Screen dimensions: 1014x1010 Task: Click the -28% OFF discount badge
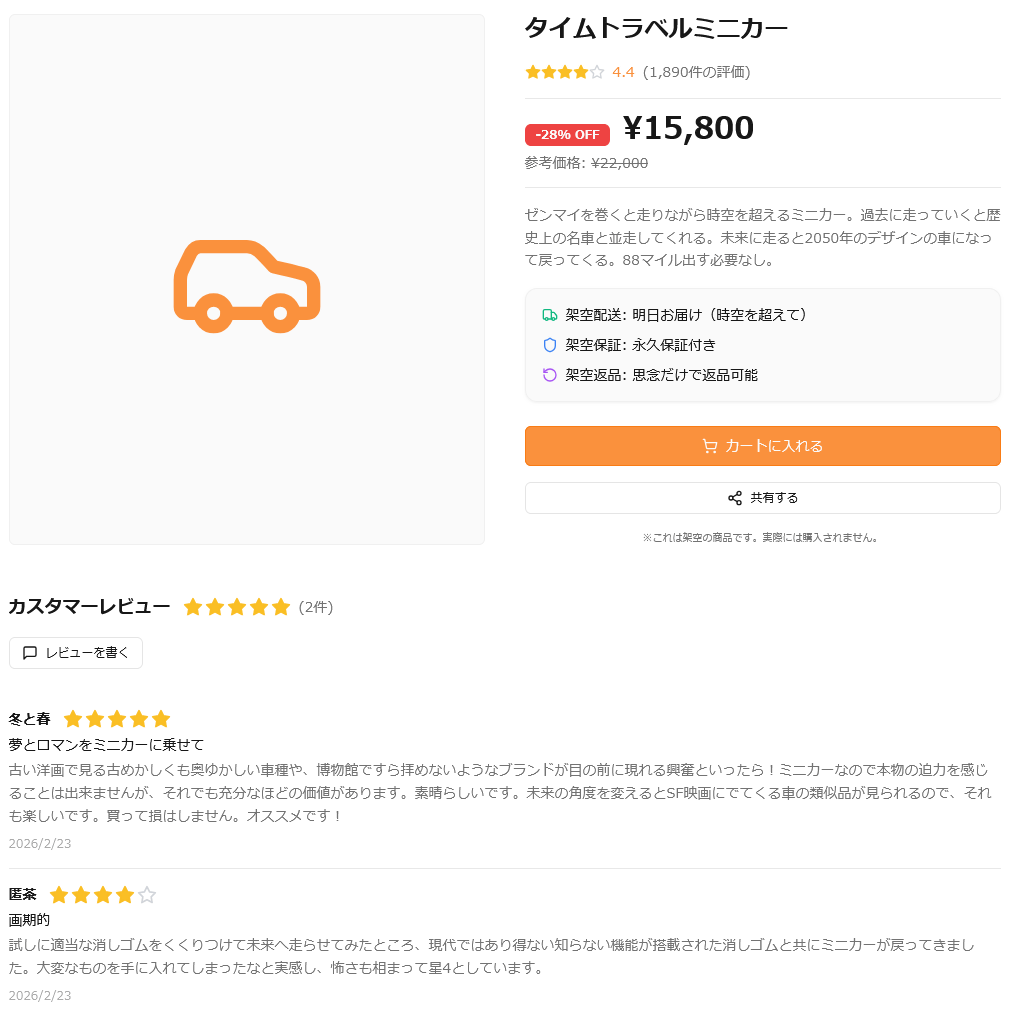567,135
